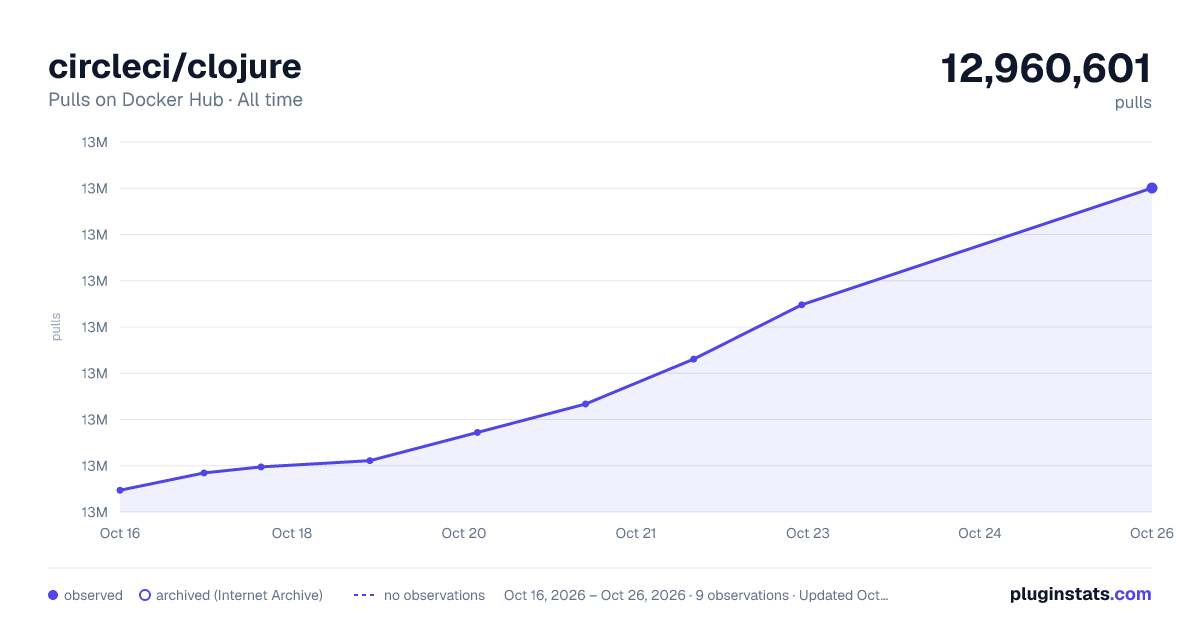
Task: Click the circleci/clojure chart title
Action: coord(175,67)
